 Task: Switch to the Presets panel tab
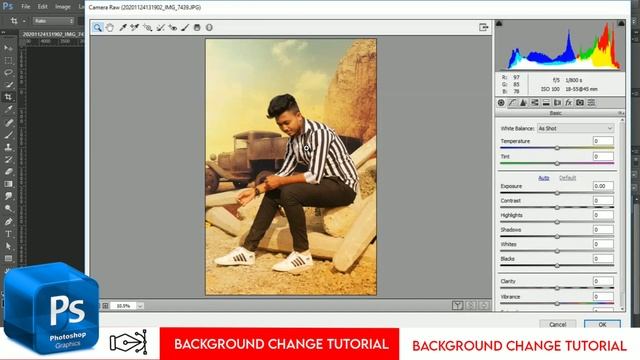click(591, 103)
